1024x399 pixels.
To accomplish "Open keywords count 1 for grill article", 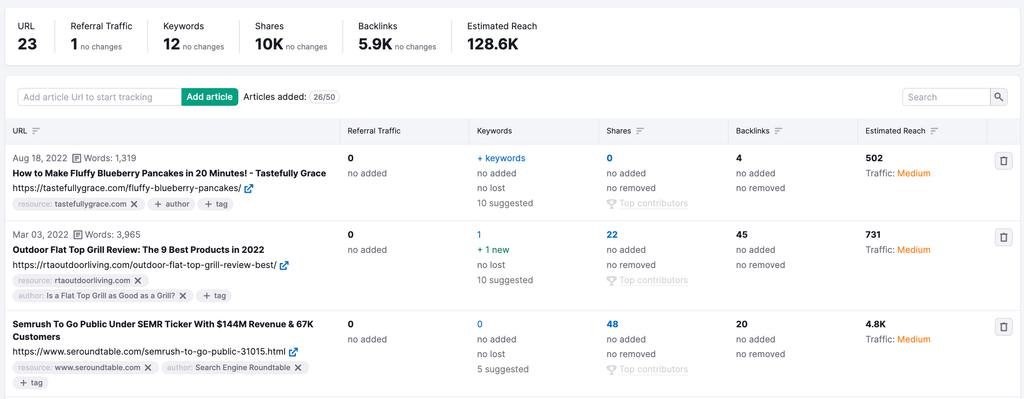I will coord(479,234).
